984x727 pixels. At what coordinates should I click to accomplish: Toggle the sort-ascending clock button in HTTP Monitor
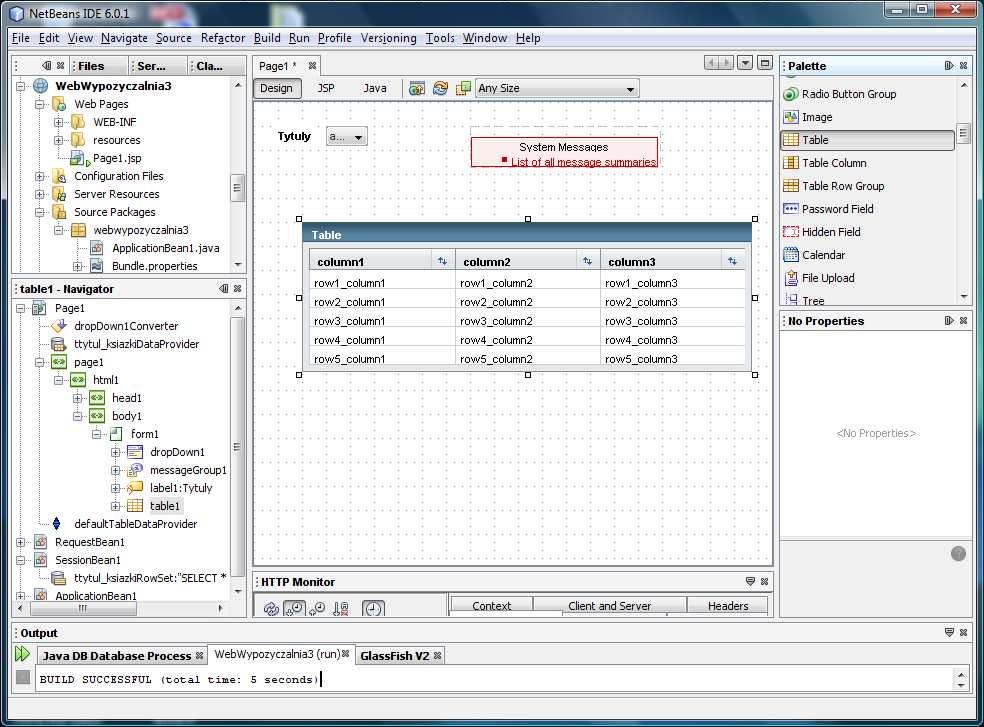(318, 608)
